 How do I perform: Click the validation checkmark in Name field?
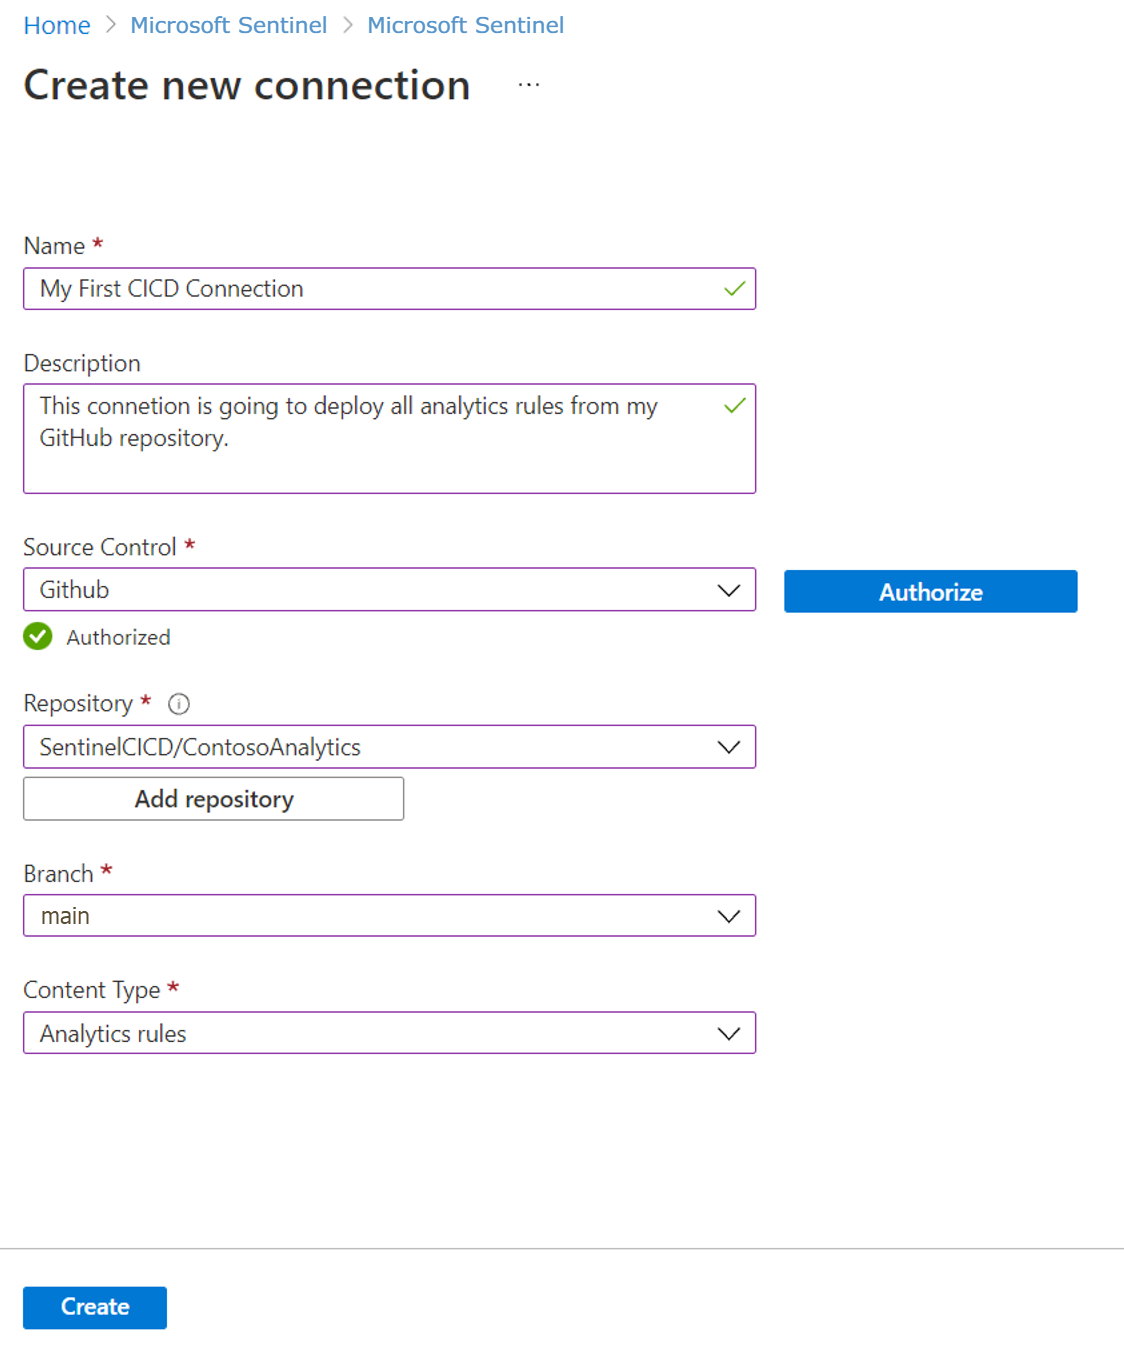click(x=733, y=288)
